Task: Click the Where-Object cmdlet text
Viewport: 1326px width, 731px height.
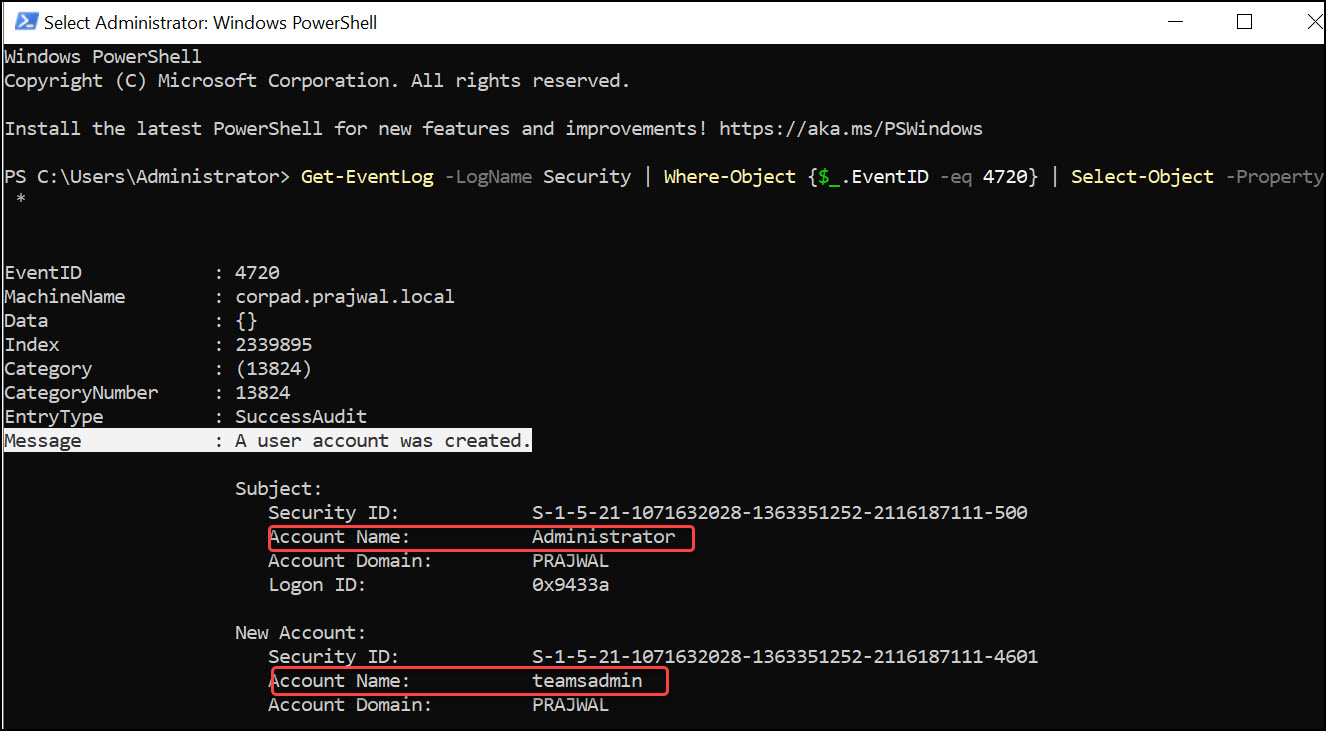Action: [x=729, y=177]
